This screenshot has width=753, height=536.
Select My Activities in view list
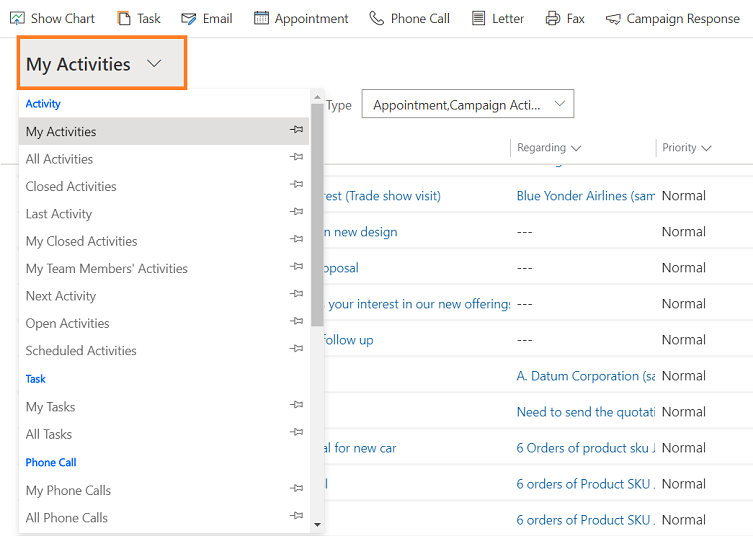coord(164,131)
